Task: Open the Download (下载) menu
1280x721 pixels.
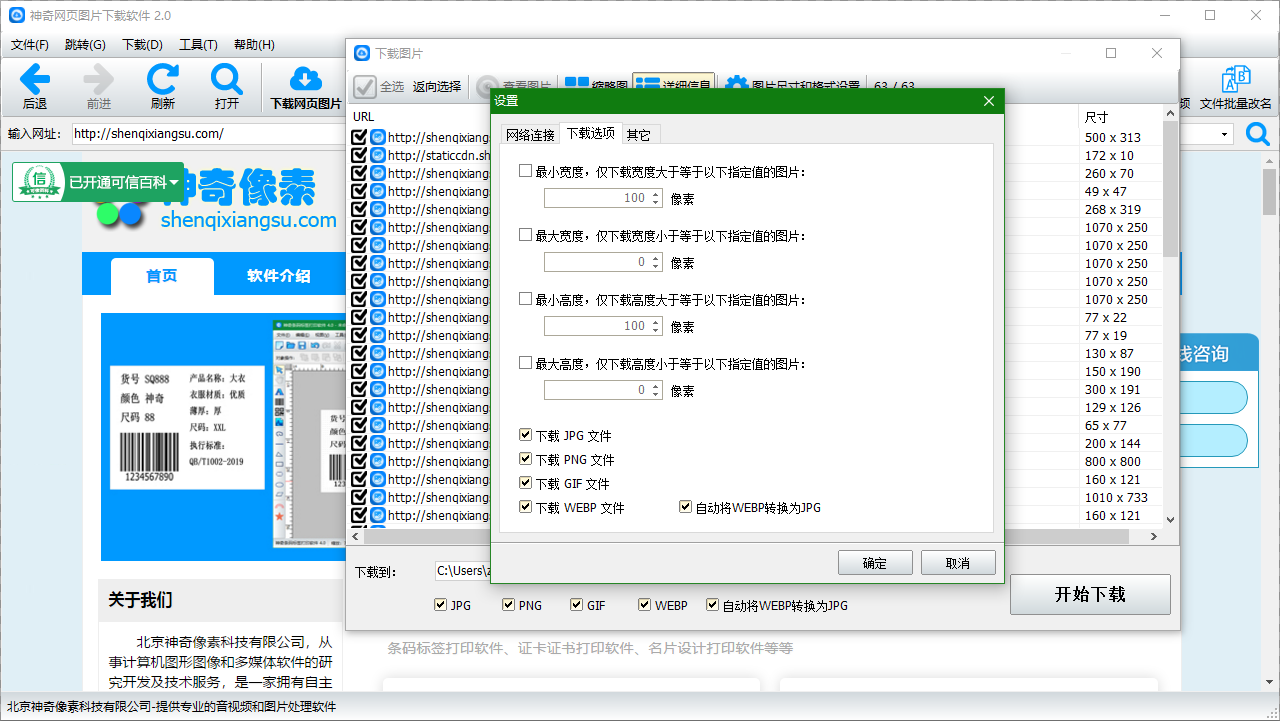Action: coord(142,44)
